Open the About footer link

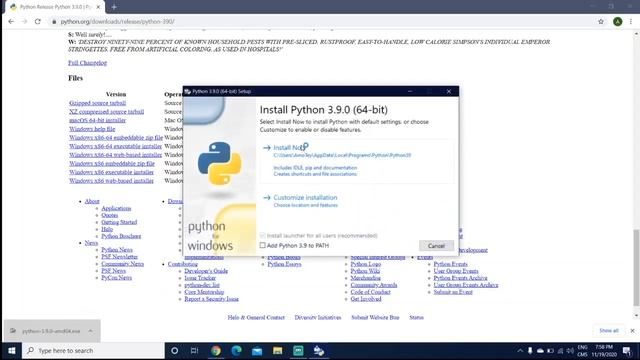(92, 201)
